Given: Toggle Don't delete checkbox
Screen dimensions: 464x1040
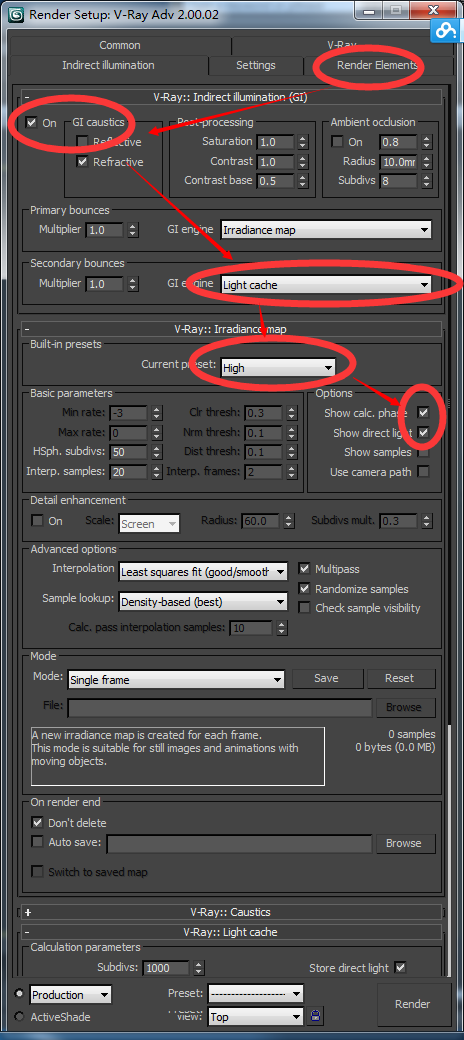Looking at the screenshot, I should tap(38, 822).
